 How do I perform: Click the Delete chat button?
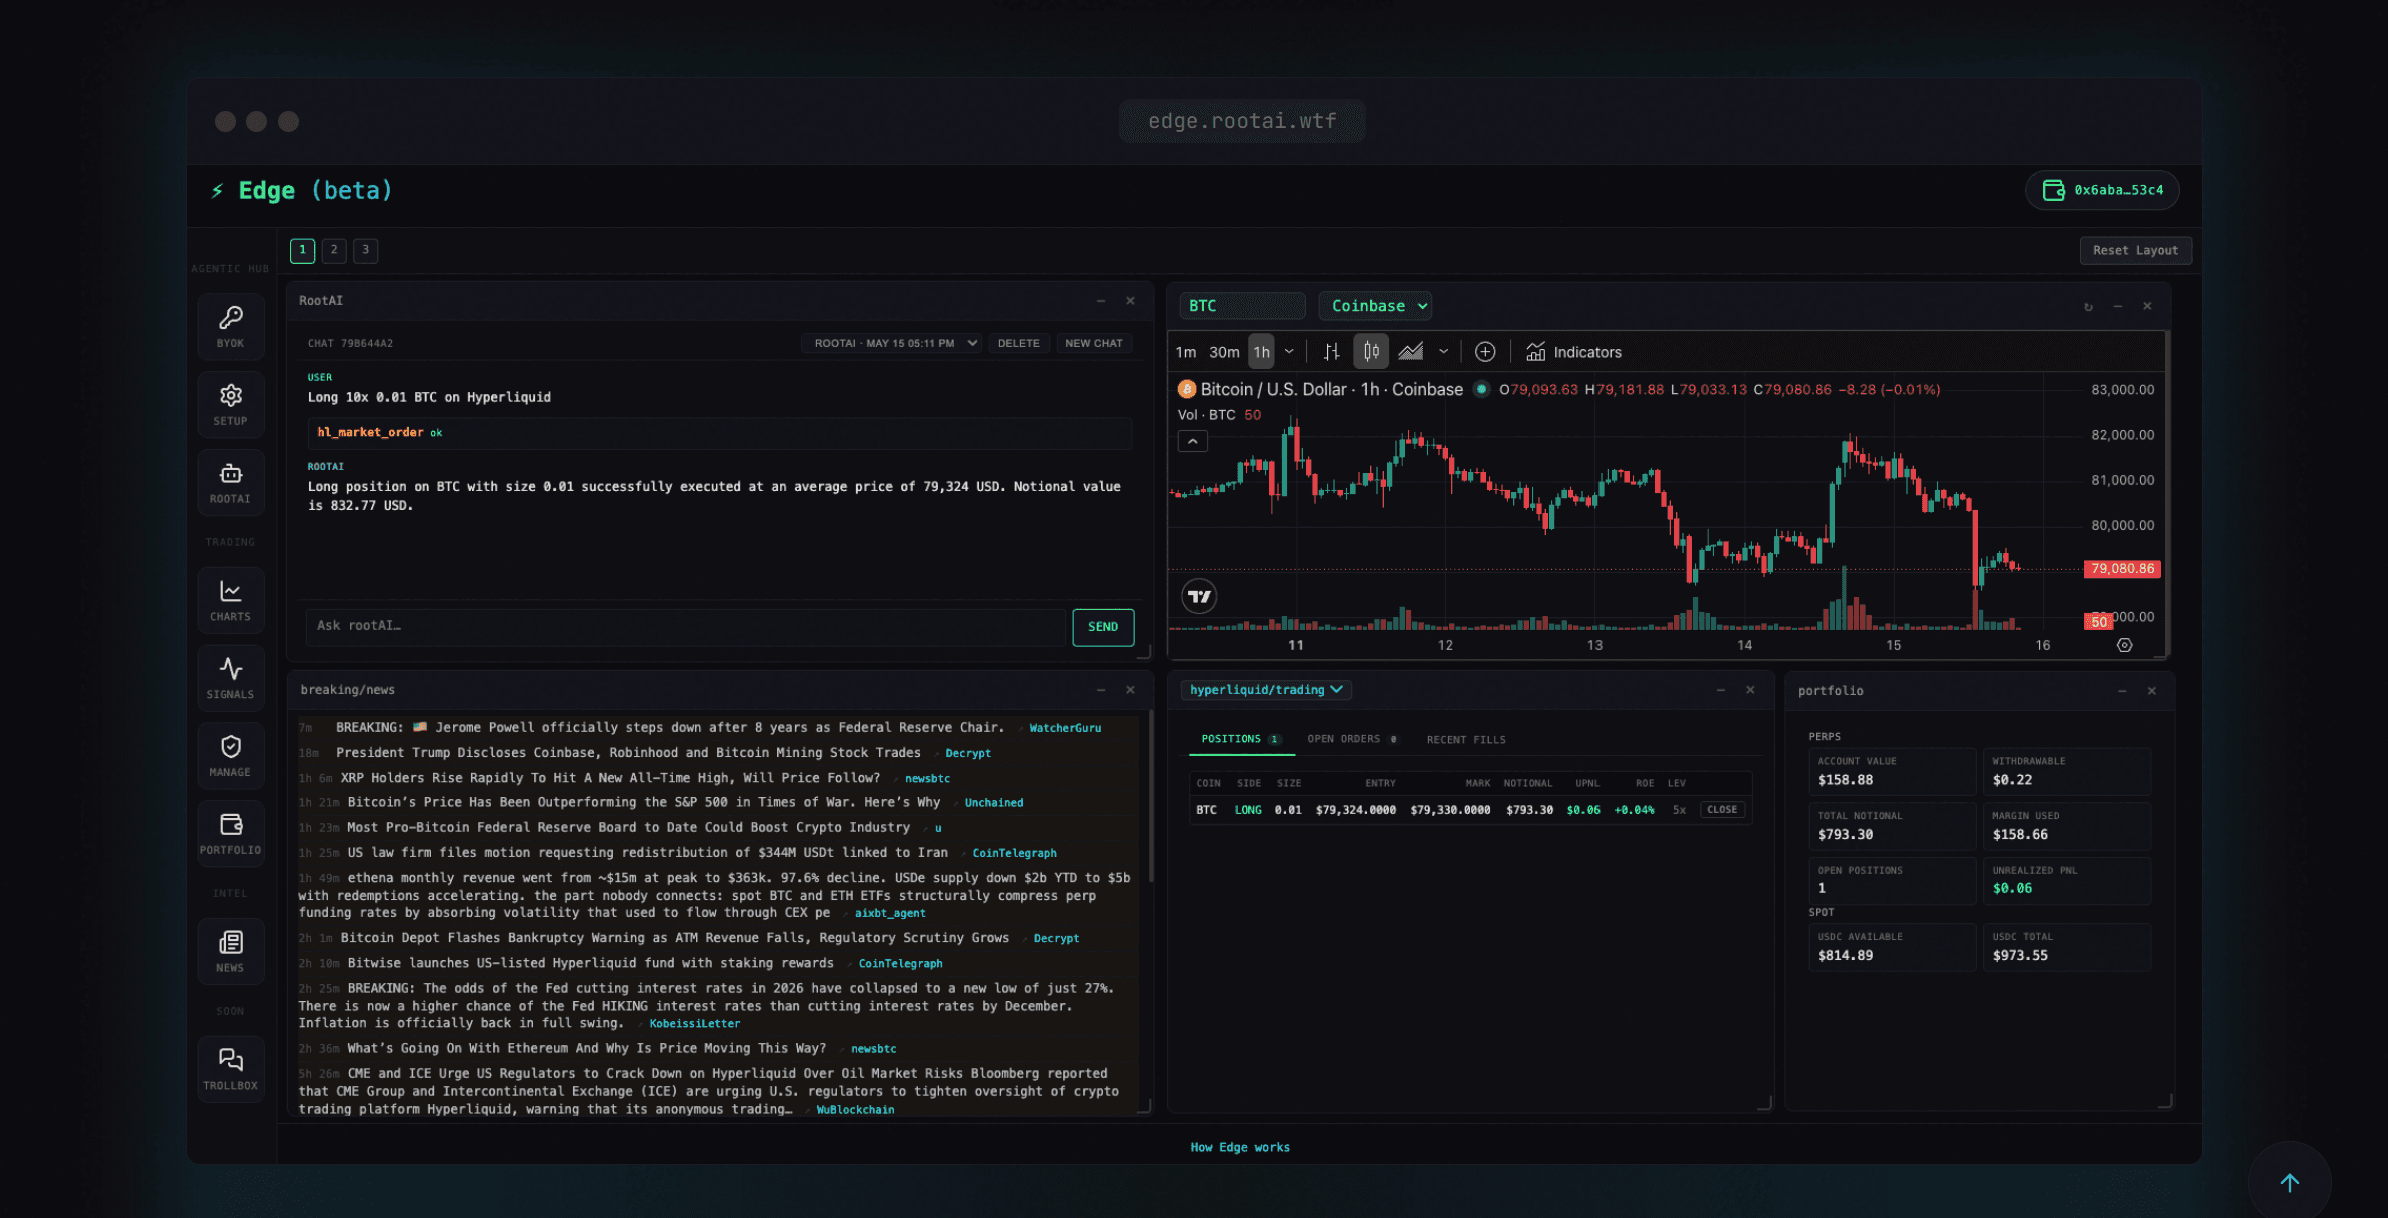pyautogui.click(x=1018, y=343)
